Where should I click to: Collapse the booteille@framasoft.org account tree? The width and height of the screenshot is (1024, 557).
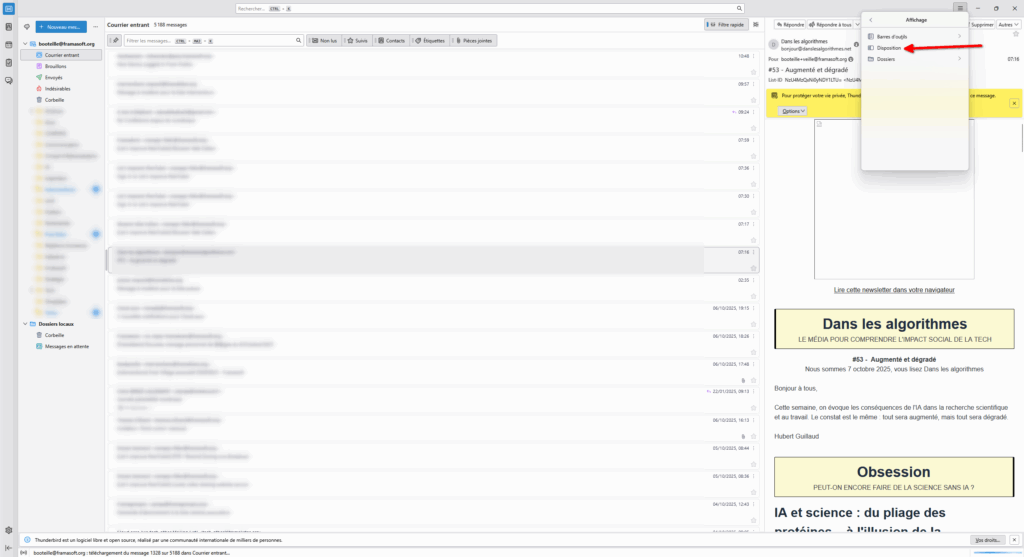[x=24, y=44]
